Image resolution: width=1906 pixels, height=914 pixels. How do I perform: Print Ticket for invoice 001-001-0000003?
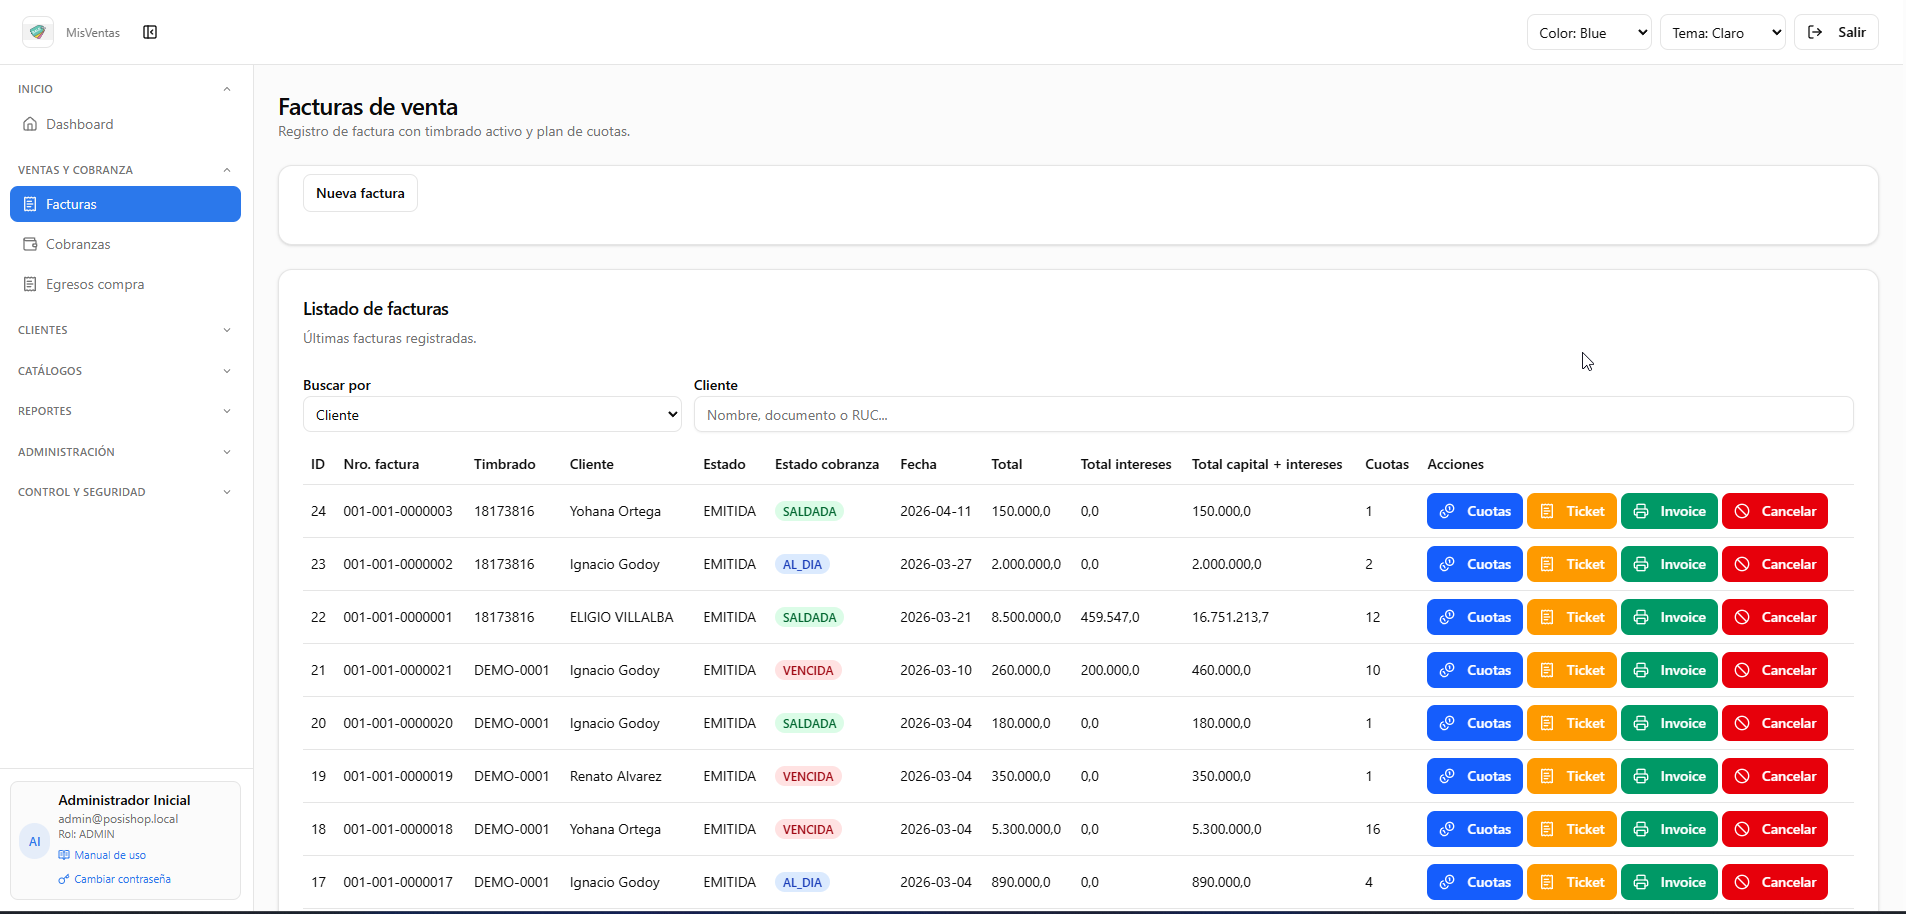click(x=1572, y=511)
